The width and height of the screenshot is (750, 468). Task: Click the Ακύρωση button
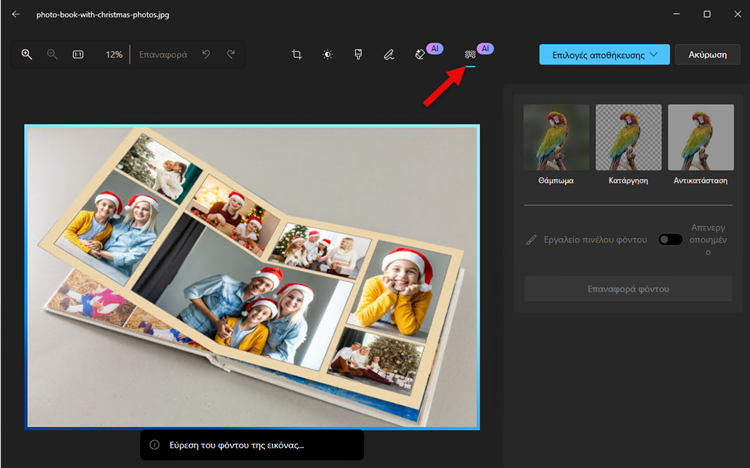[708, 54]
